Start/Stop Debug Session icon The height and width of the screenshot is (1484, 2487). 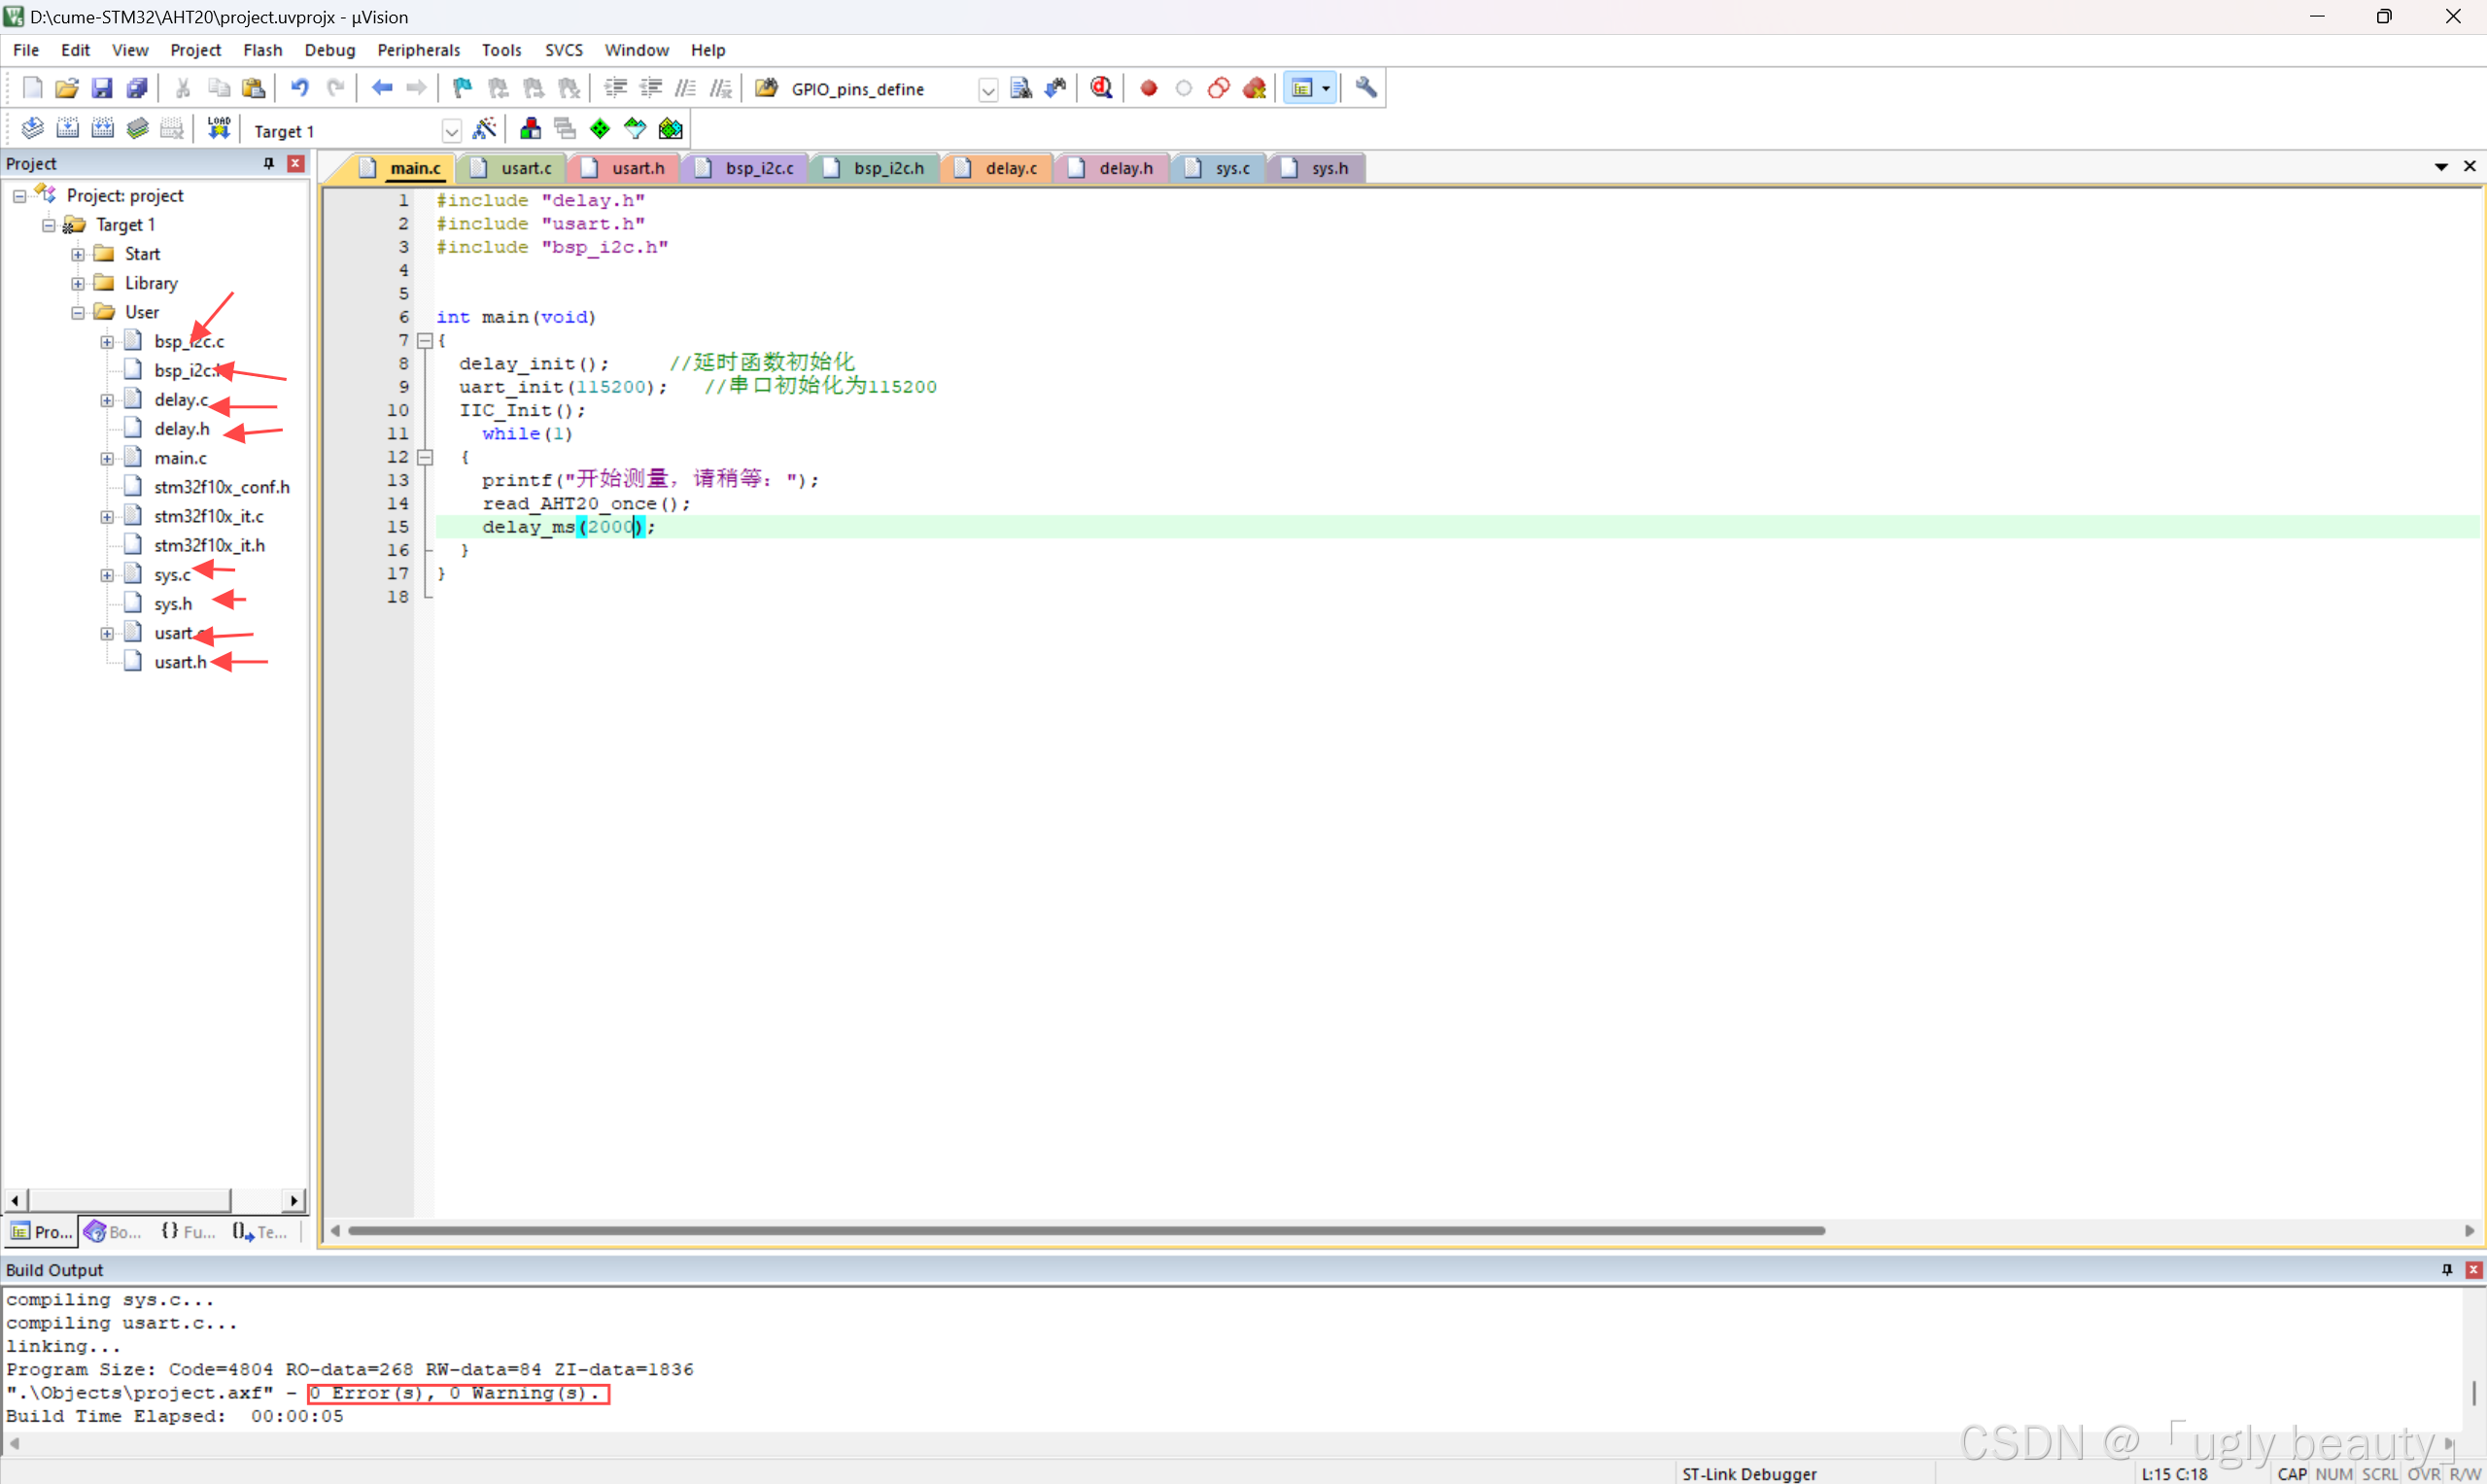click(1101, 88)
